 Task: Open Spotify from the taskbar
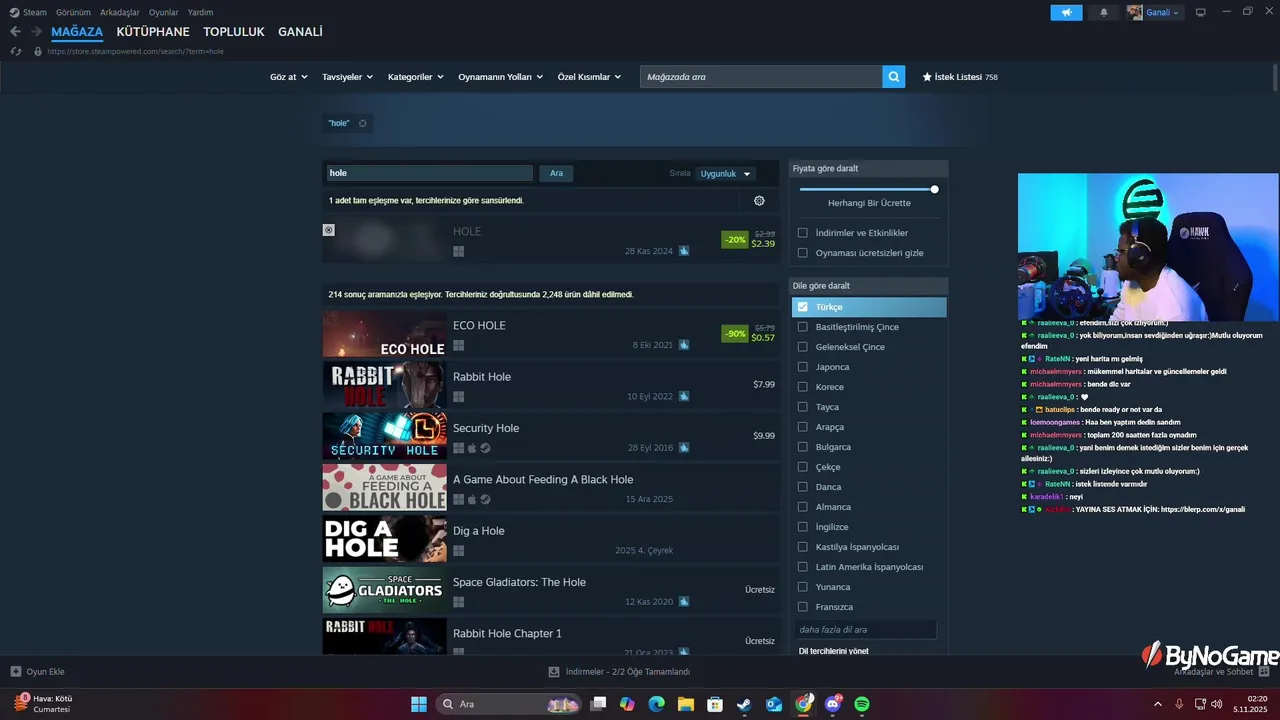(862, 704)
